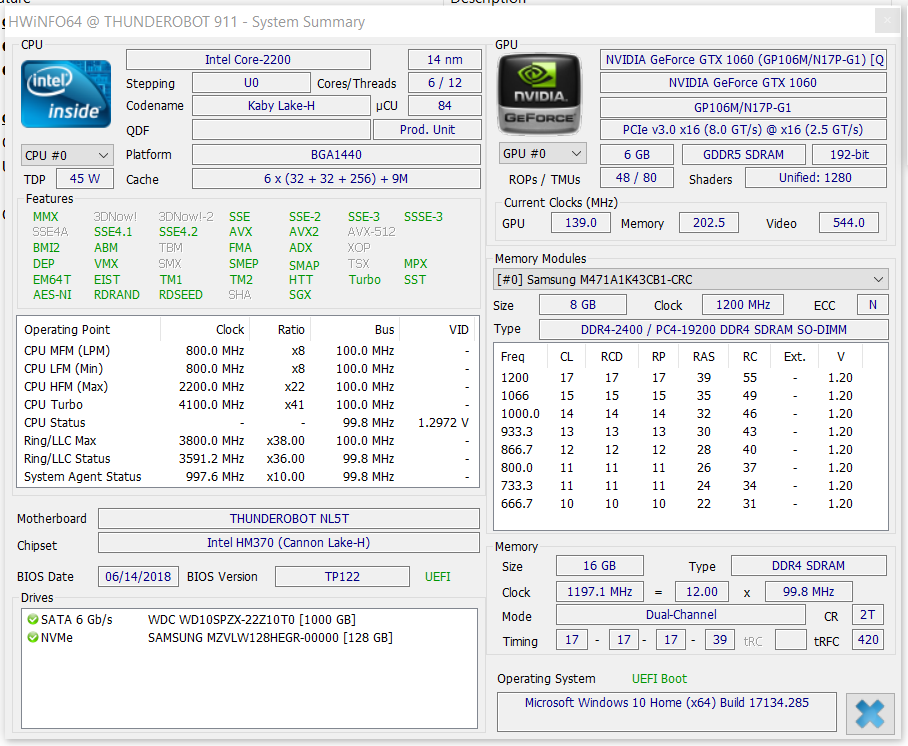Click the 14 nm process field

coord(445,60)
